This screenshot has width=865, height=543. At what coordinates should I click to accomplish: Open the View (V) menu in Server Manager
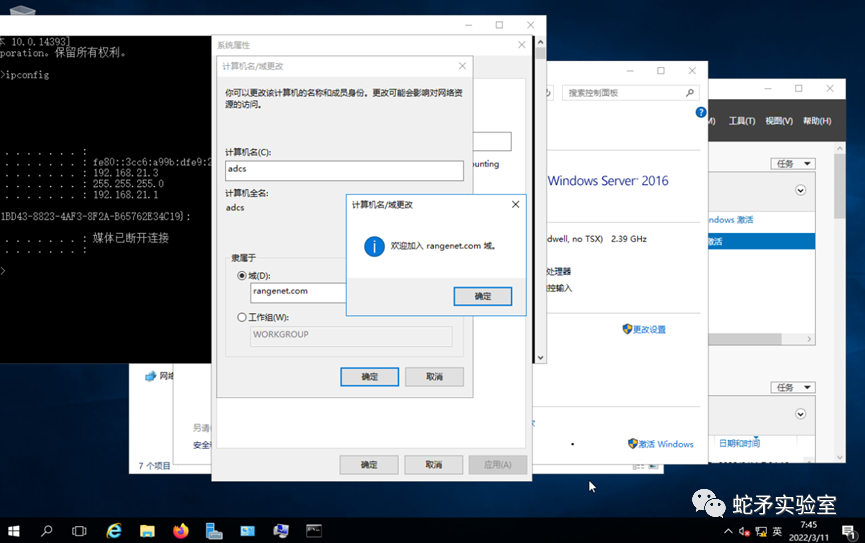779,121
